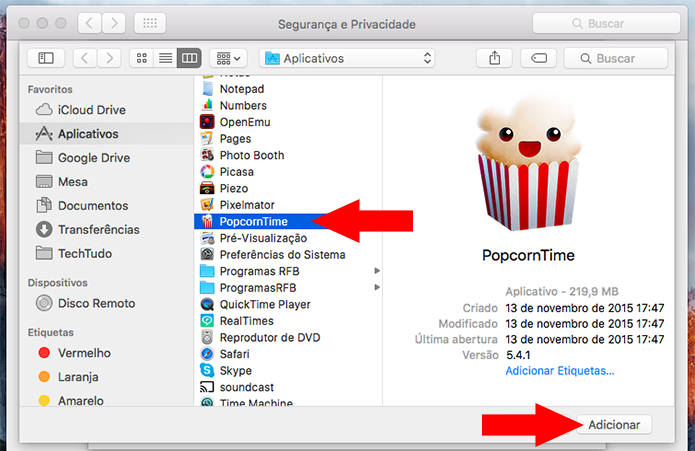Select soundcast in the app list
The width and height of the screenshot is (695, 451).
coord(288,387)
